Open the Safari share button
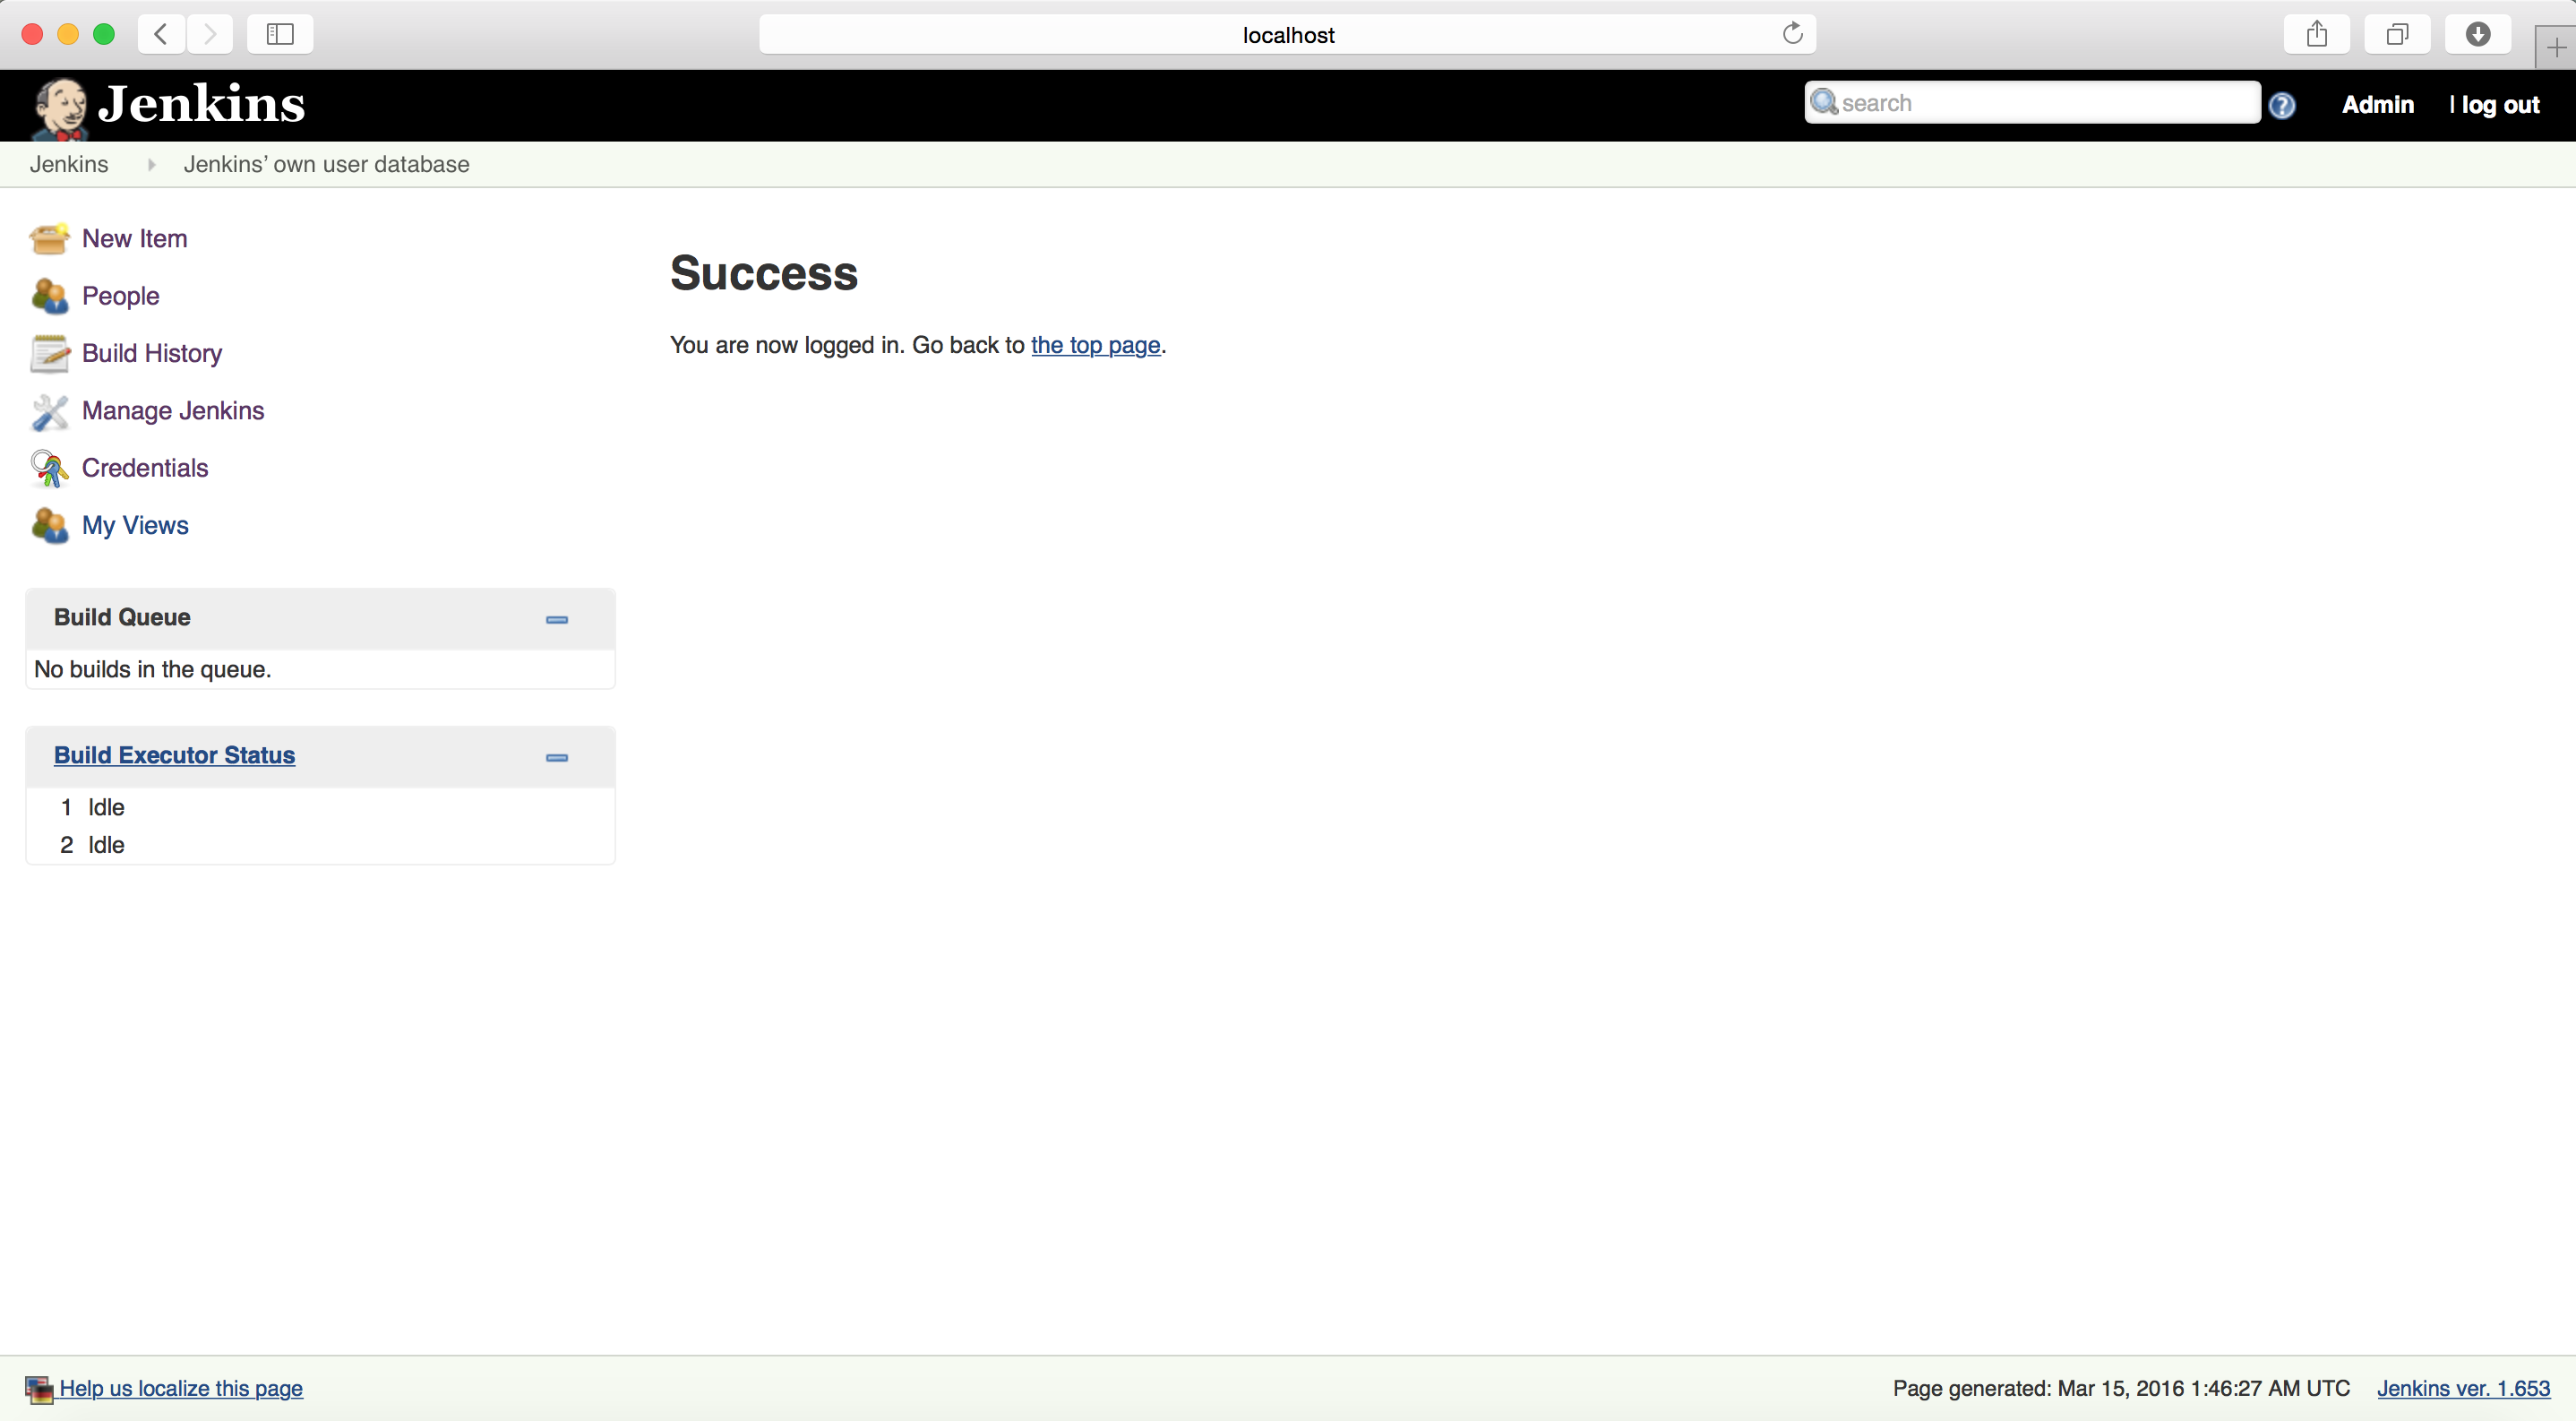Viewport: 2576px width, 1421px height. (x=2316, y=34)
